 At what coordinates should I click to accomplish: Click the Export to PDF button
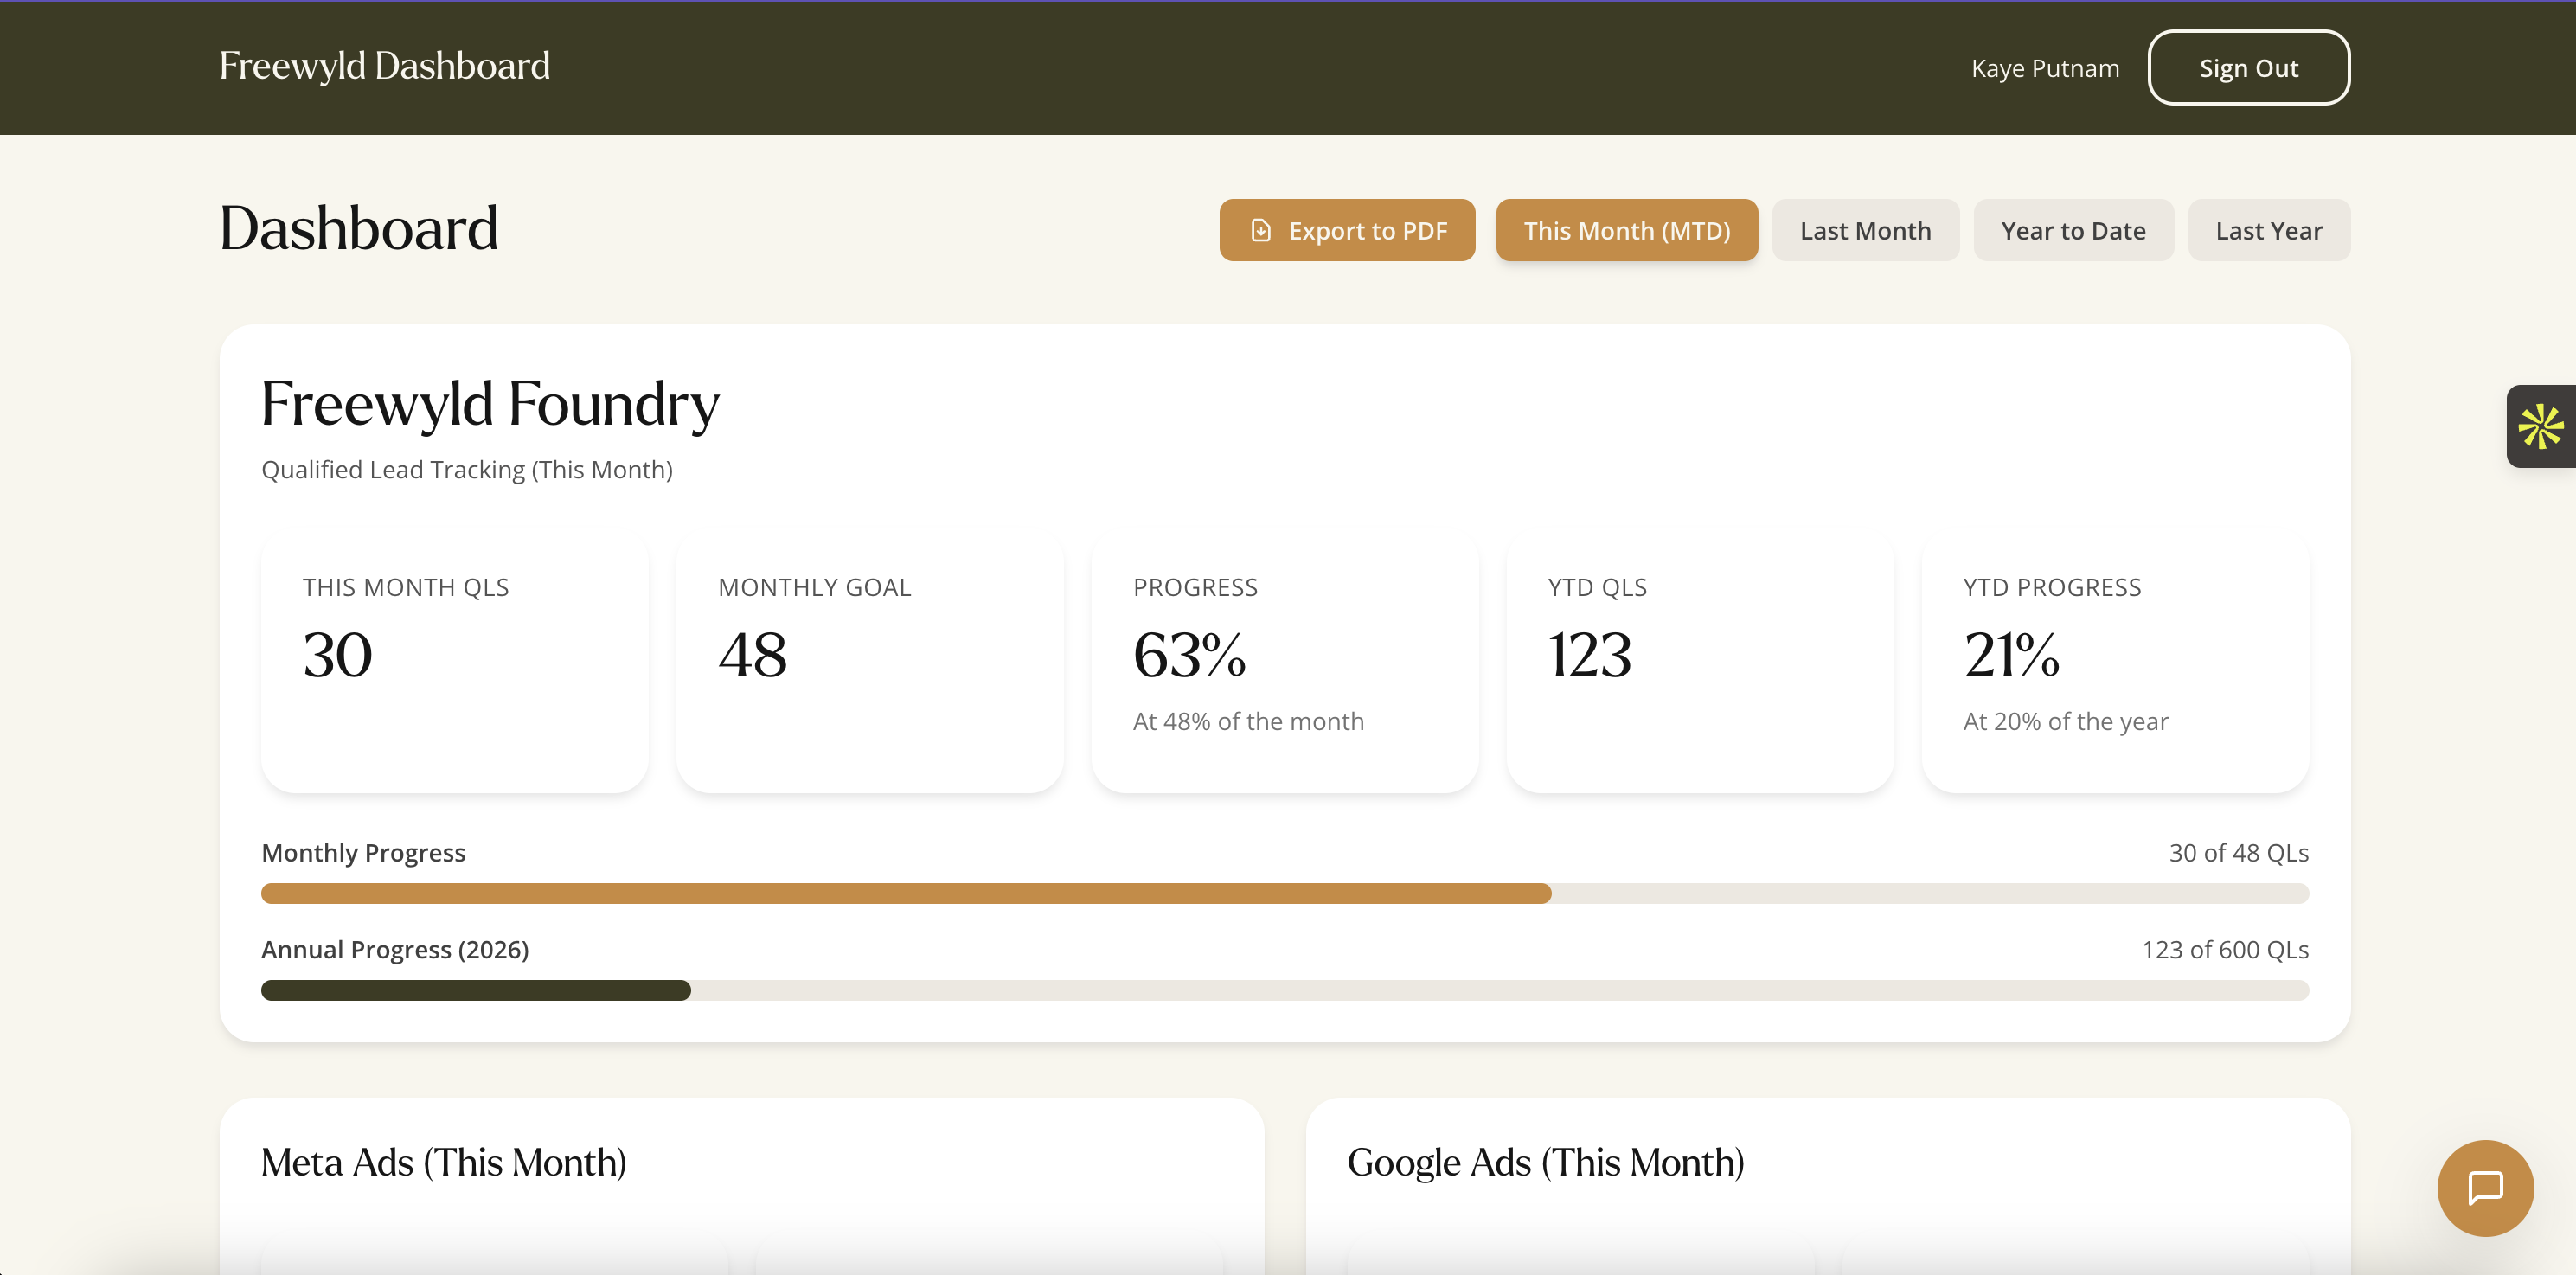pyautogui.click(x=1347, y=230)
